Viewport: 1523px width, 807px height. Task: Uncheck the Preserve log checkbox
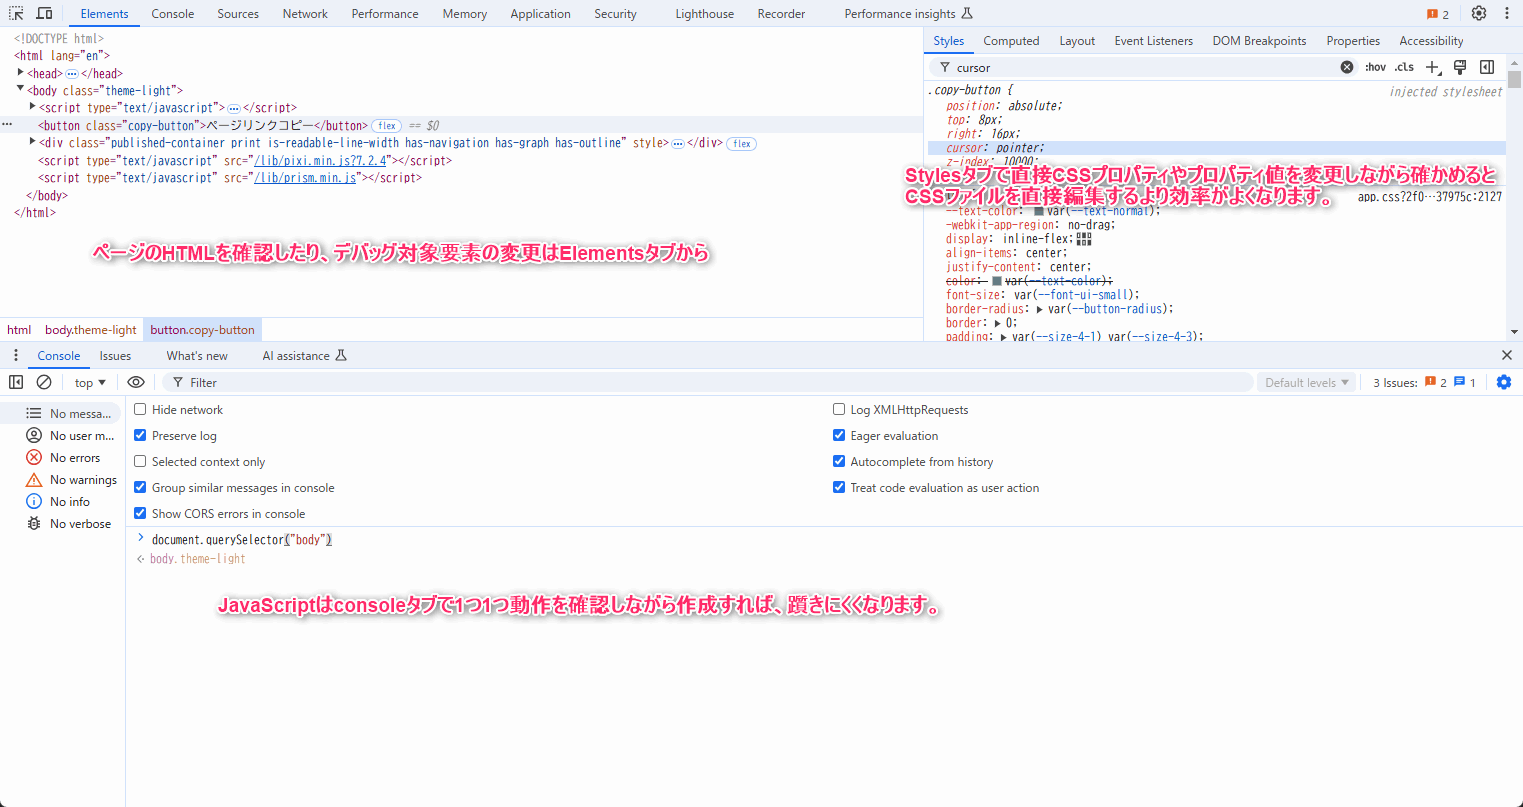(140, 435)
